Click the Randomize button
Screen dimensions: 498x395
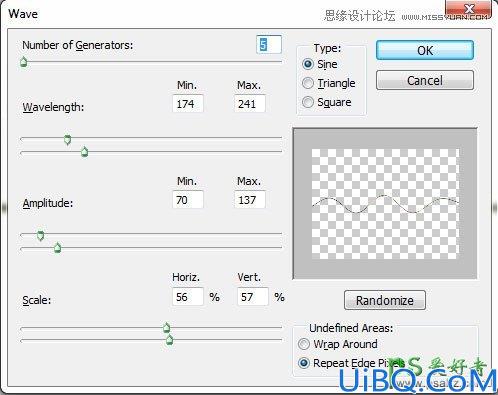click(385, 300)
